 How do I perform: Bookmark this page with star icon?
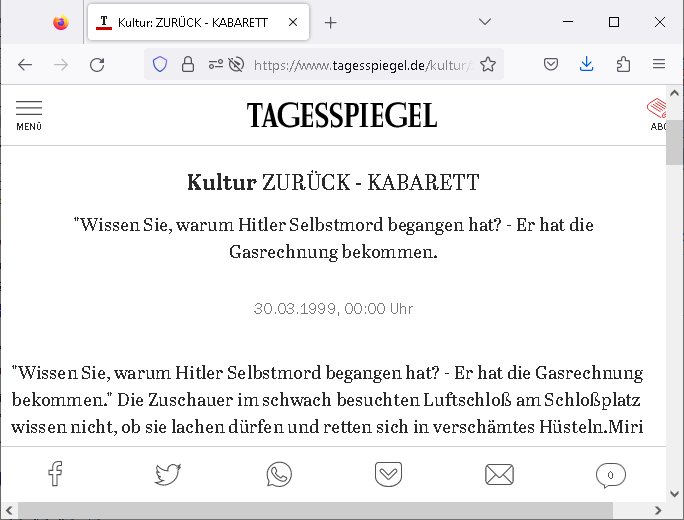tap(488, 65)
